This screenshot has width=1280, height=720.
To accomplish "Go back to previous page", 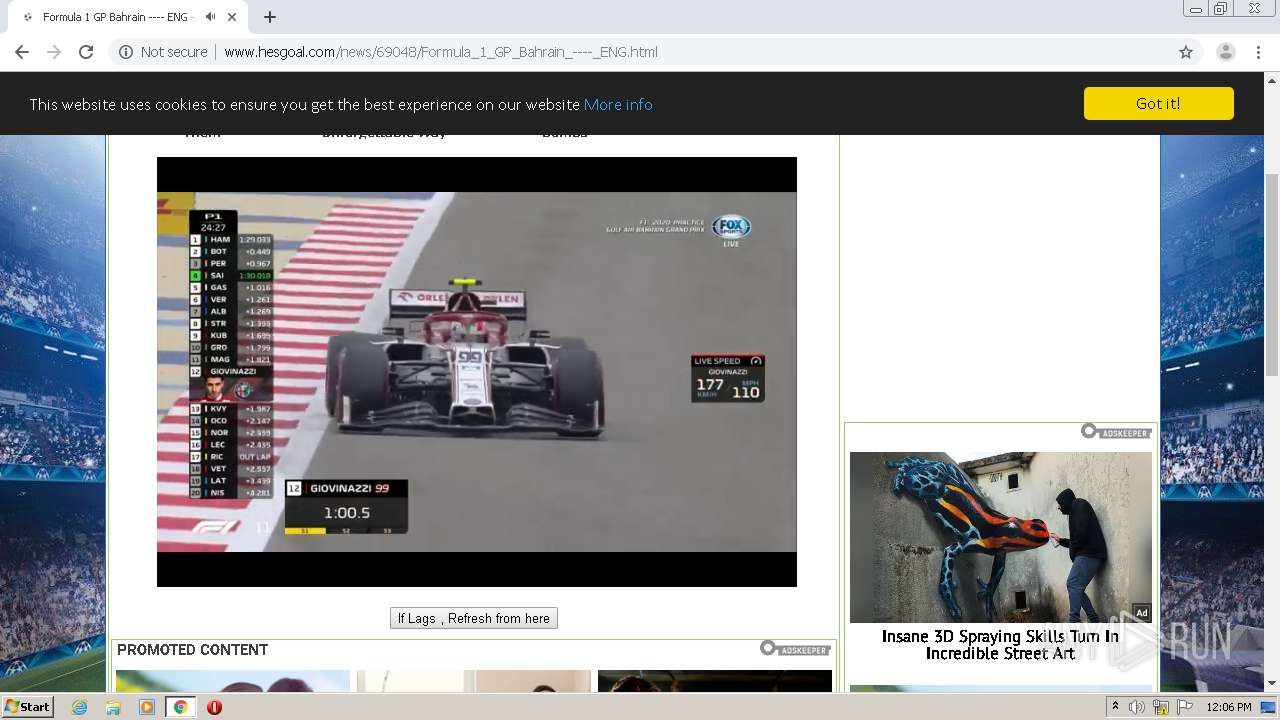I will coord(22,52).
